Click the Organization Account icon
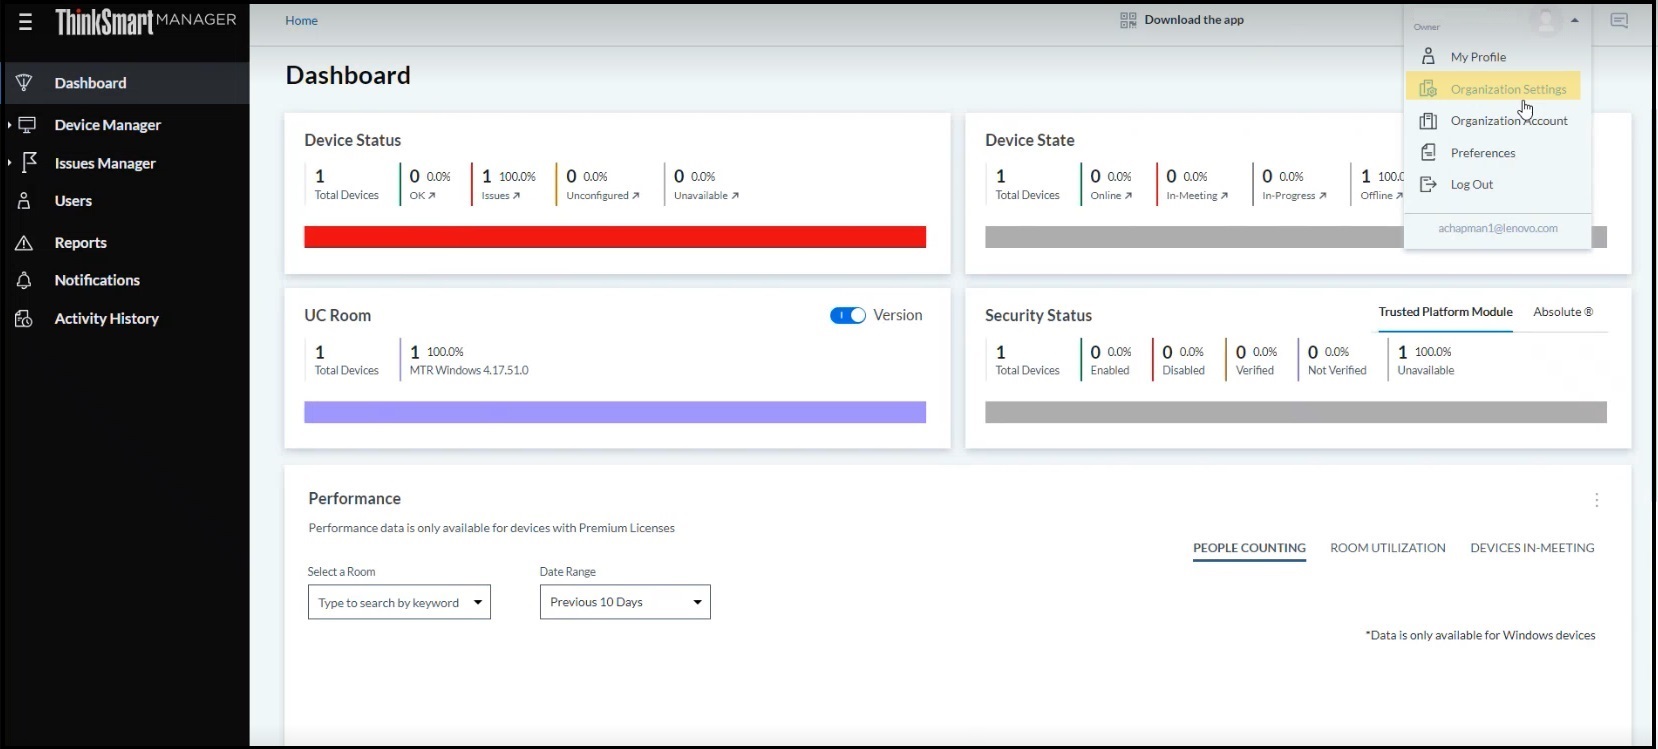Viewport: 1658px width, 749px height. 1428,121
